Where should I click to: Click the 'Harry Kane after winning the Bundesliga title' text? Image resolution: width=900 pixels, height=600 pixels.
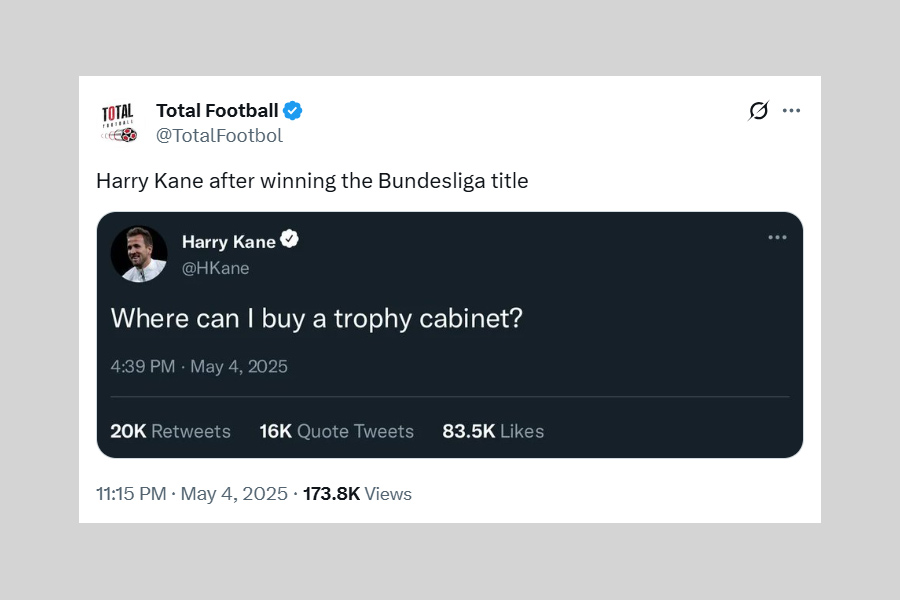[x=312, y=181]
